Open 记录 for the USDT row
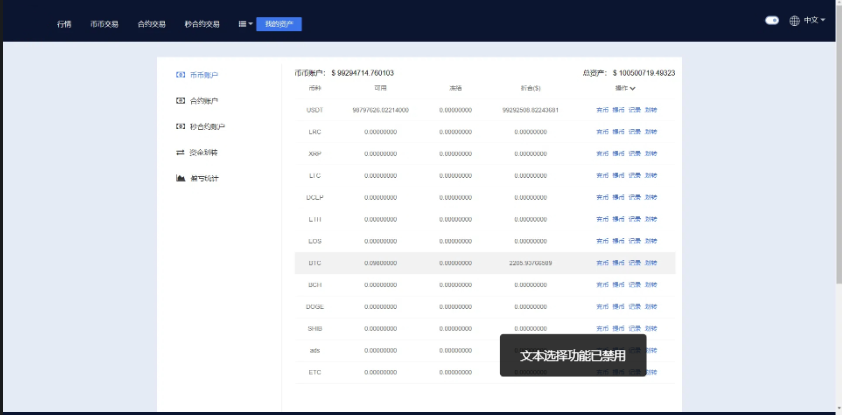 pos(635,110)
